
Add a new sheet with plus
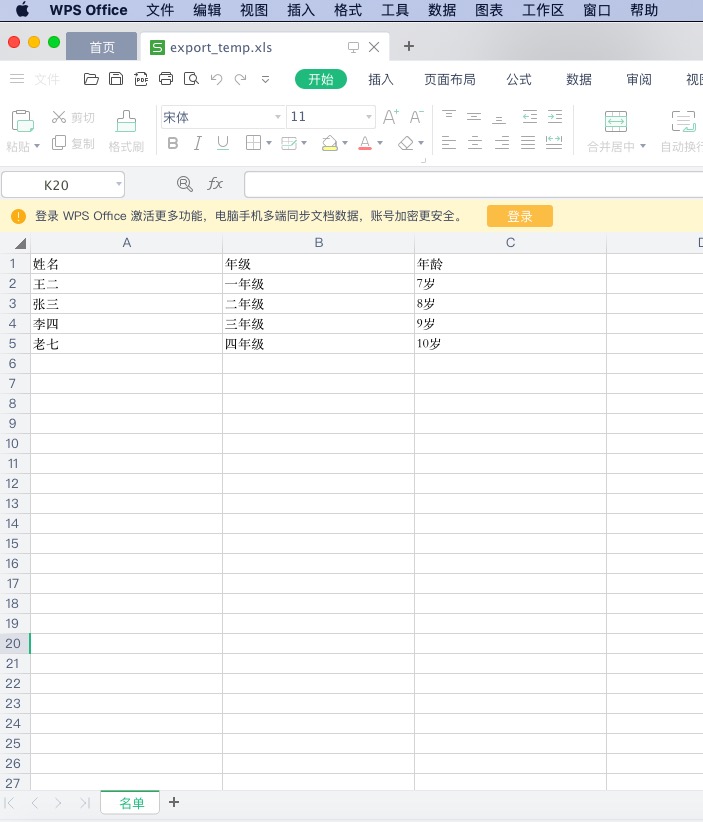(174, 802)
